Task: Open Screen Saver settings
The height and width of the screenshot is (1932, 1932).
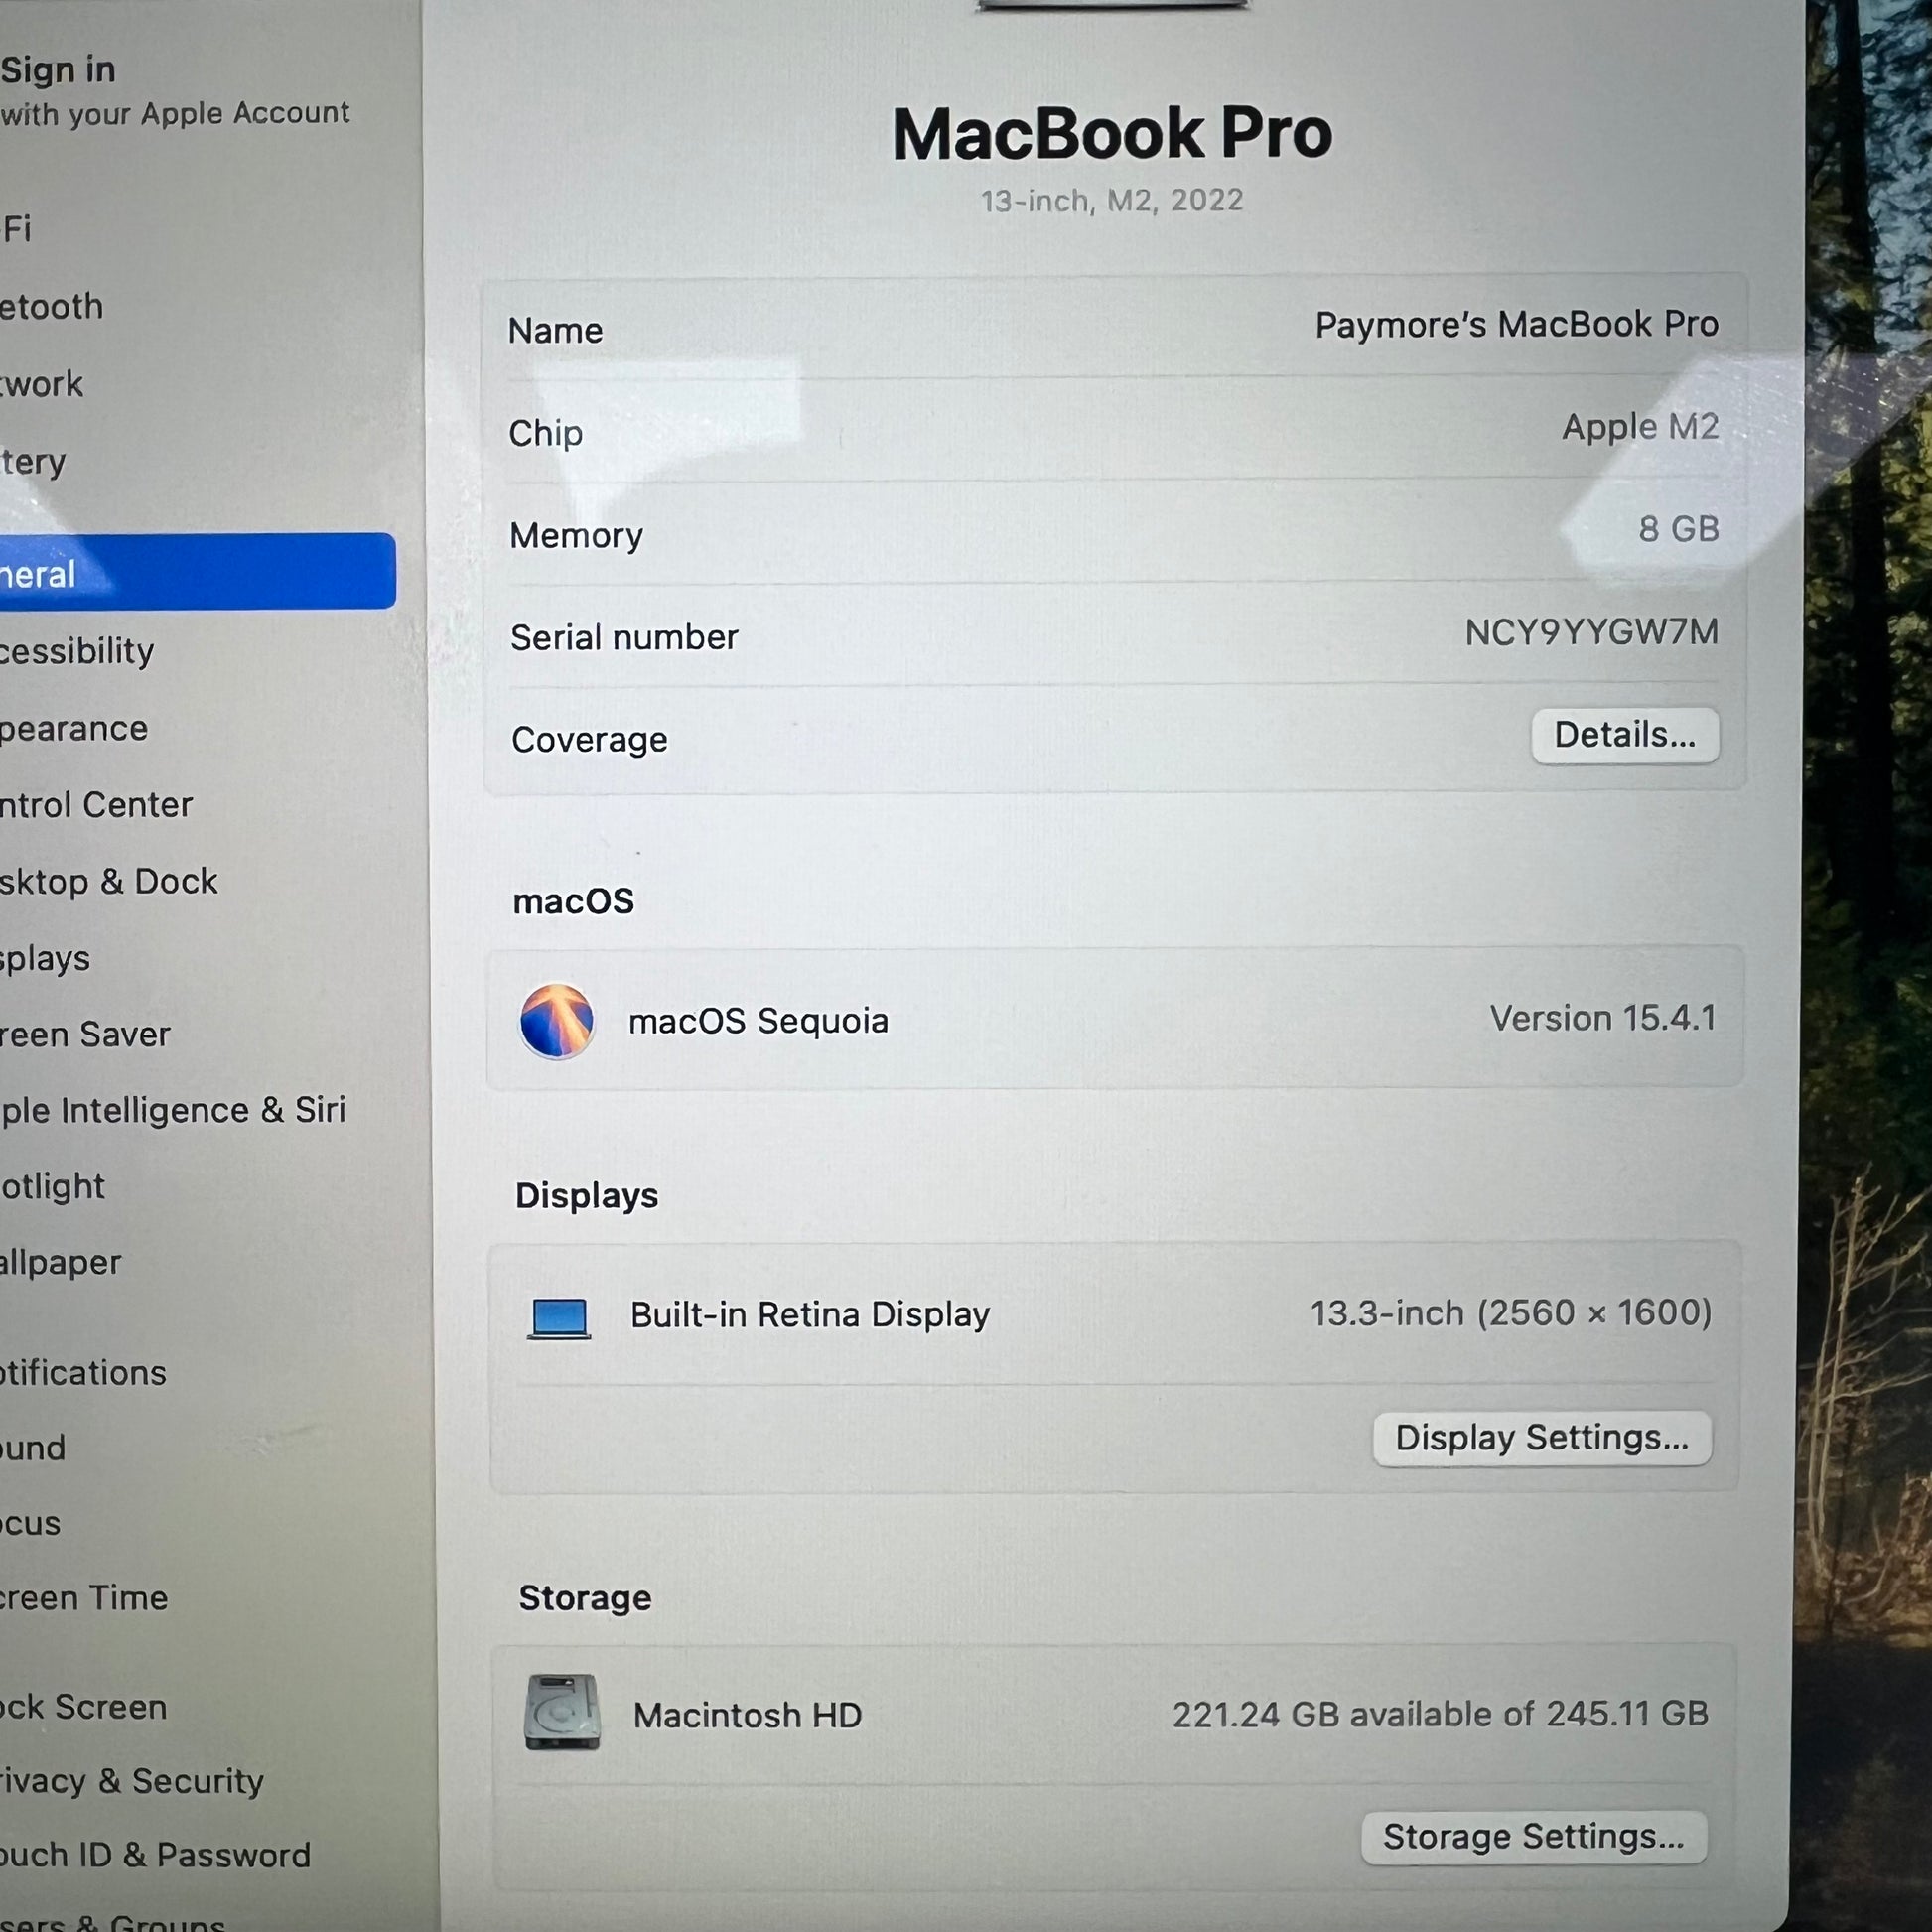Action: pyautogui.click(x=85, y=1035)
